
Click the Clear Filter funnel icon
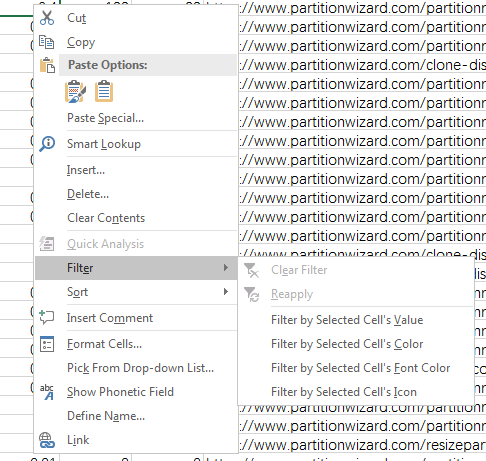click(251, 270)
